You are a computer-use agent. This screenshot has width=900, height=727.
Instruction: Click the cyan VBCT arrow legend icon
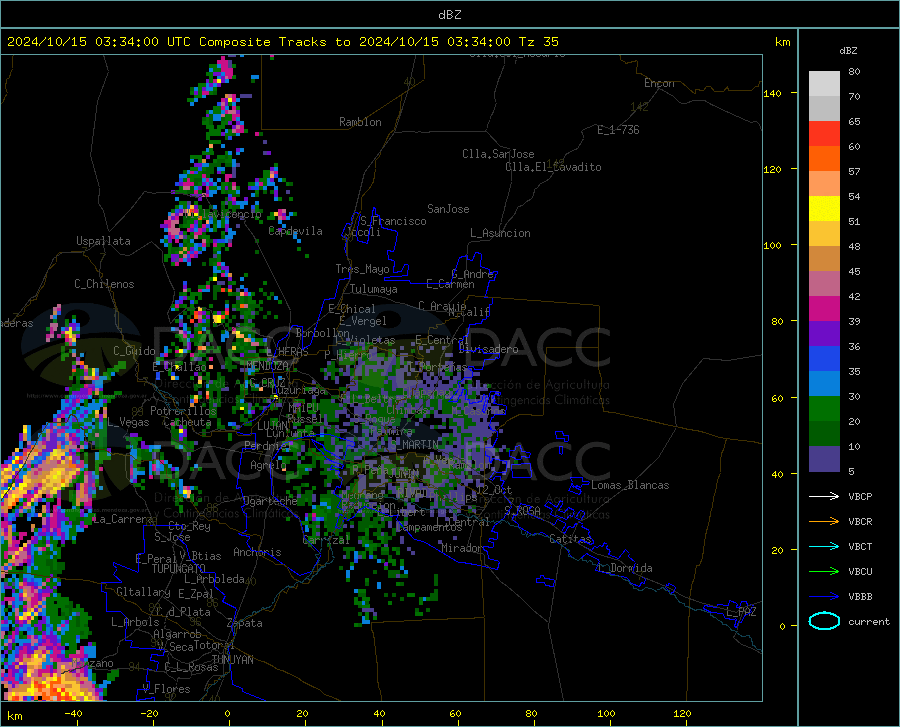coord(824,546)
